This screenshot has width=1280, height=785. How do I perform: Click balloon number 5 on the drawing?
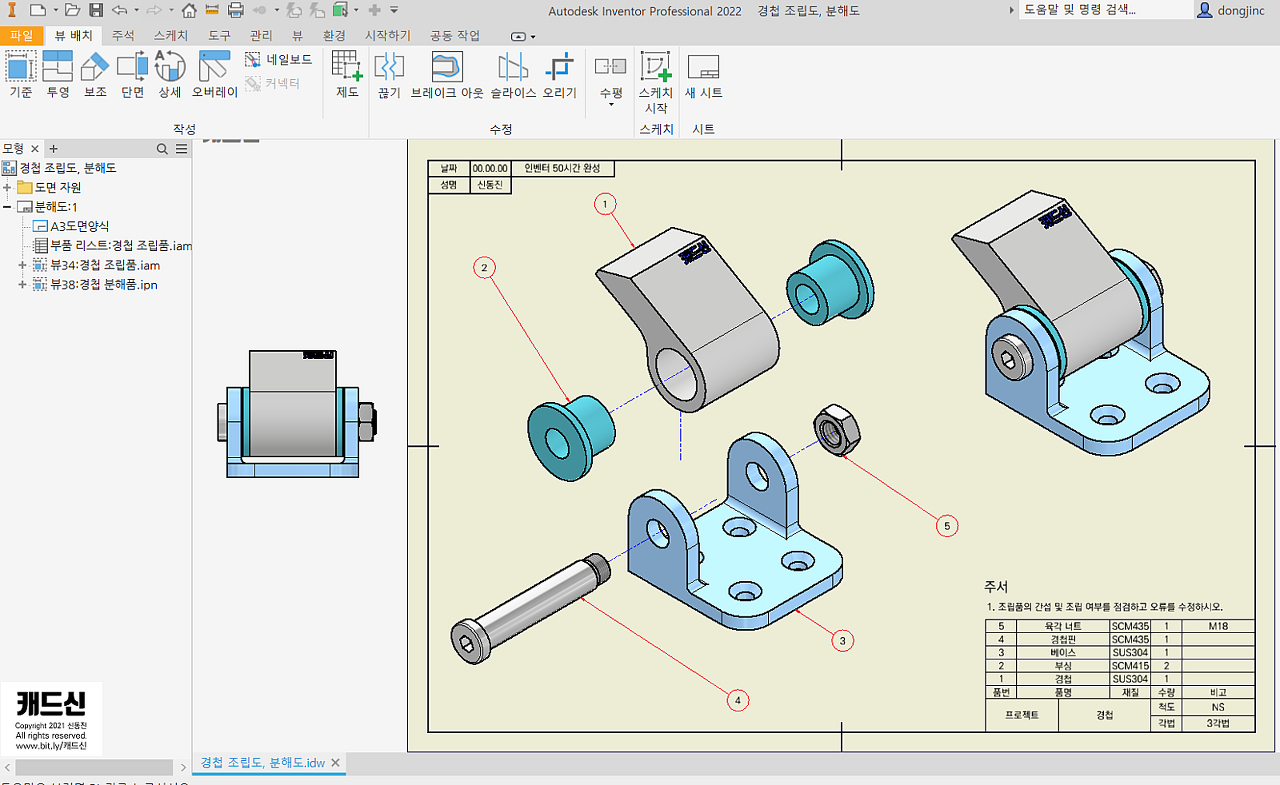(946, 525)
